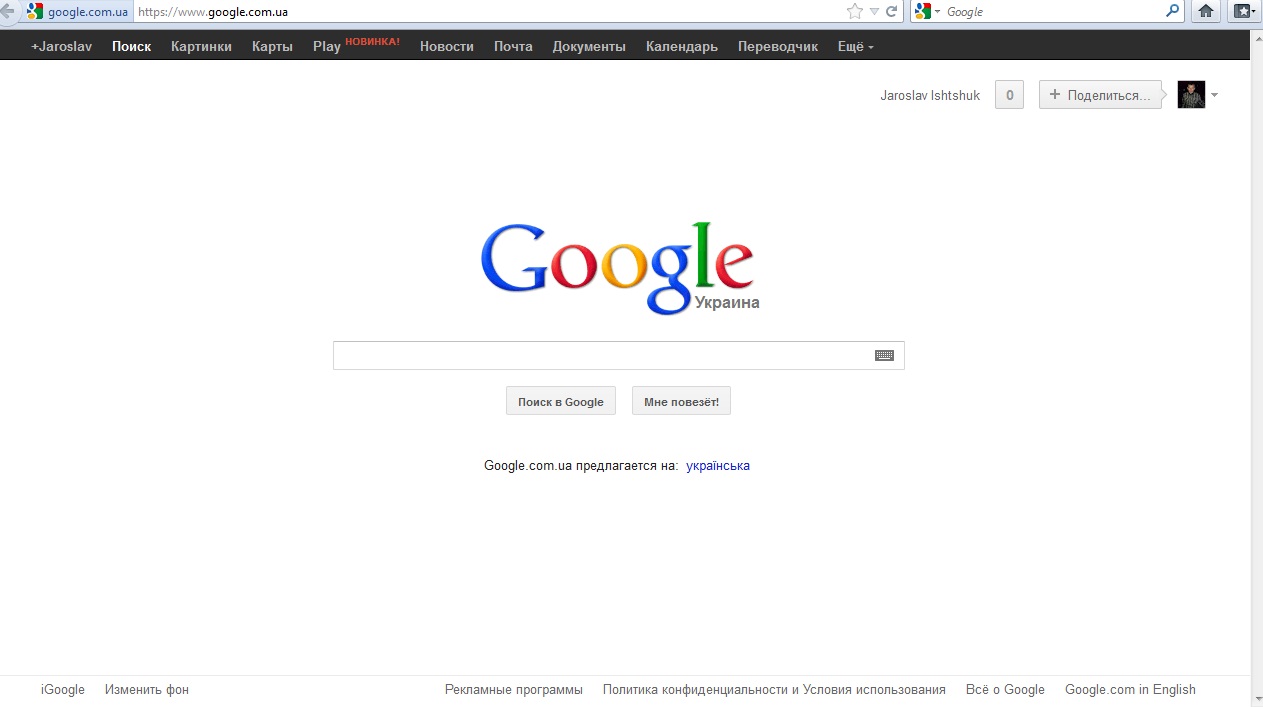The image size is (1263, 707).
Task: Open the URL history dropdown arrow
Action: point(874,12)
